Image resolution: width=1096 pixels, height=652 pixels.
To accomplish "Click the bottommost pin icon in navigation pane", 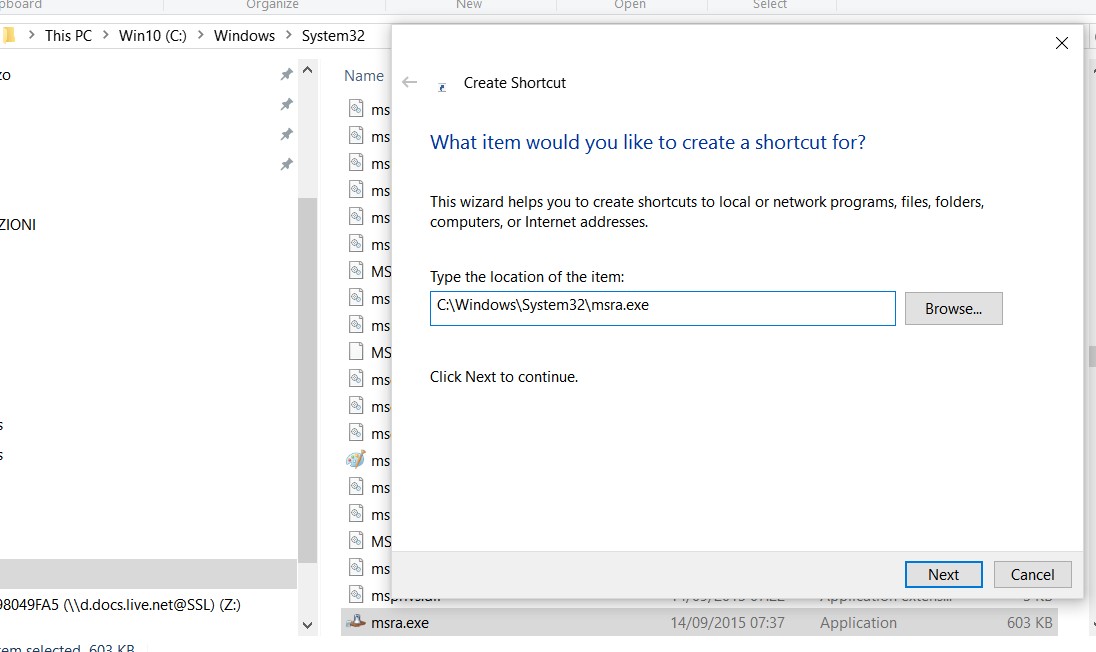I will [287, 163].
